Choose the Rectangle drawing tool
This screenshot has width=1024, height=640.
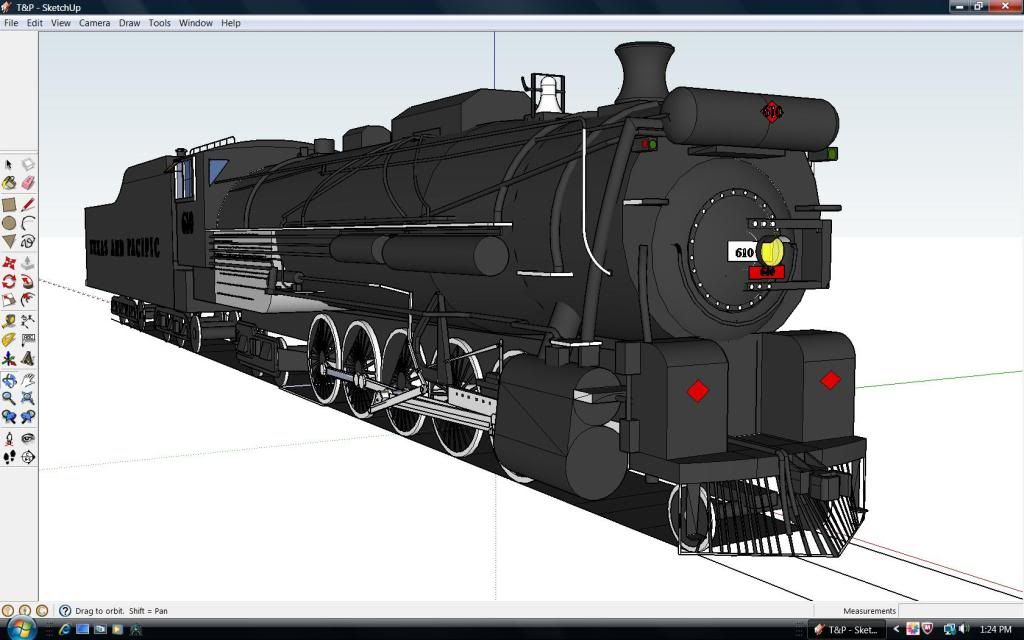coord(8,205)
